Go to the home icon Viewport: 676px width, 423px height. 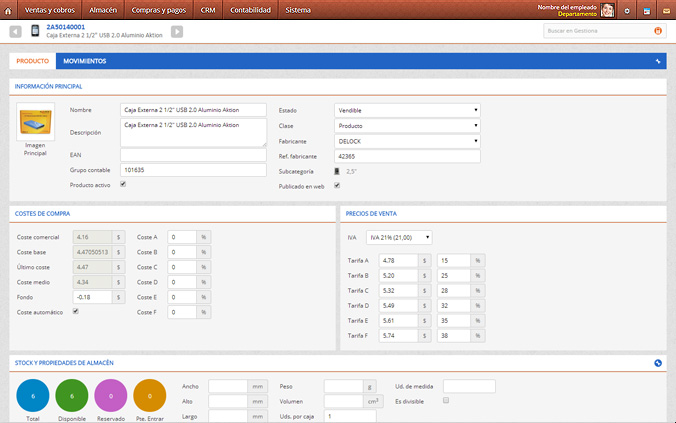tap(9, 10)
